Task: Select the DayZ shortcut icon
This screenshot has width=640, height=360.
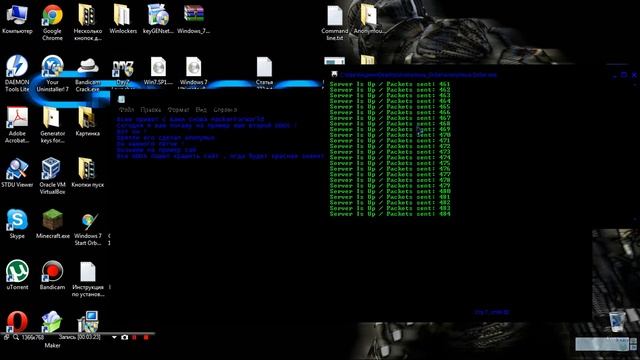Action: [122, 73]
